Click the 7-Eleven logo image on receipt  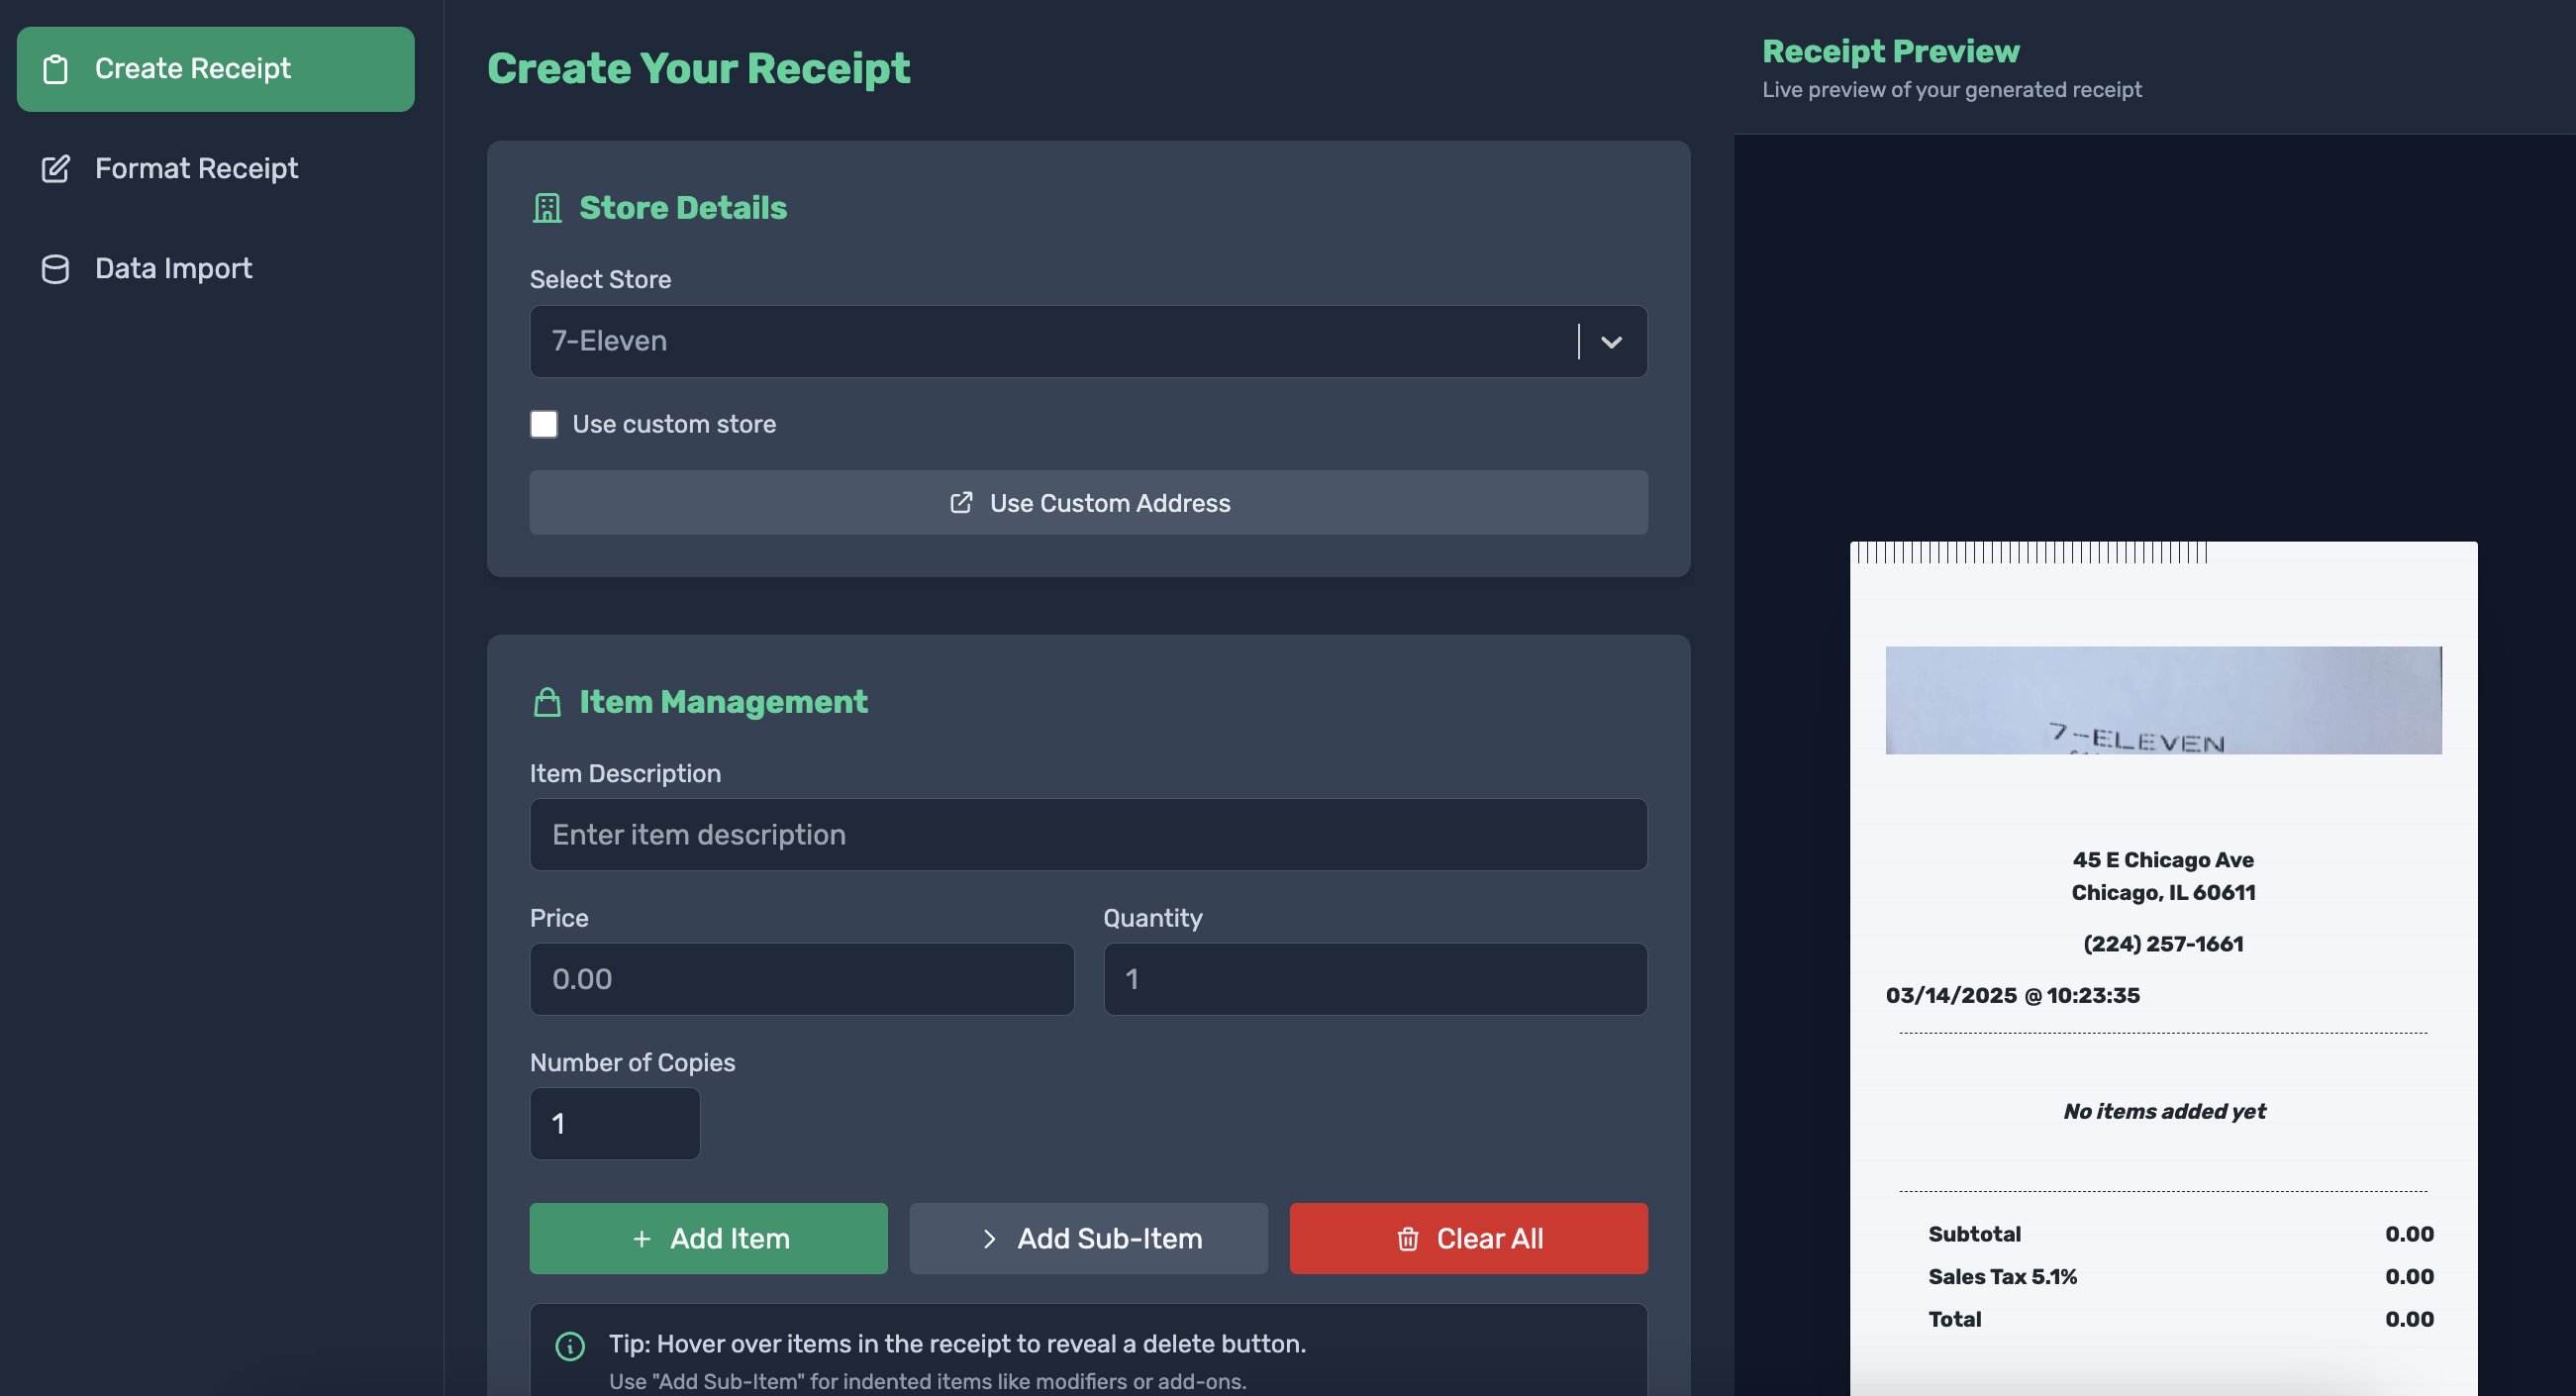(x=2163, y=701)
